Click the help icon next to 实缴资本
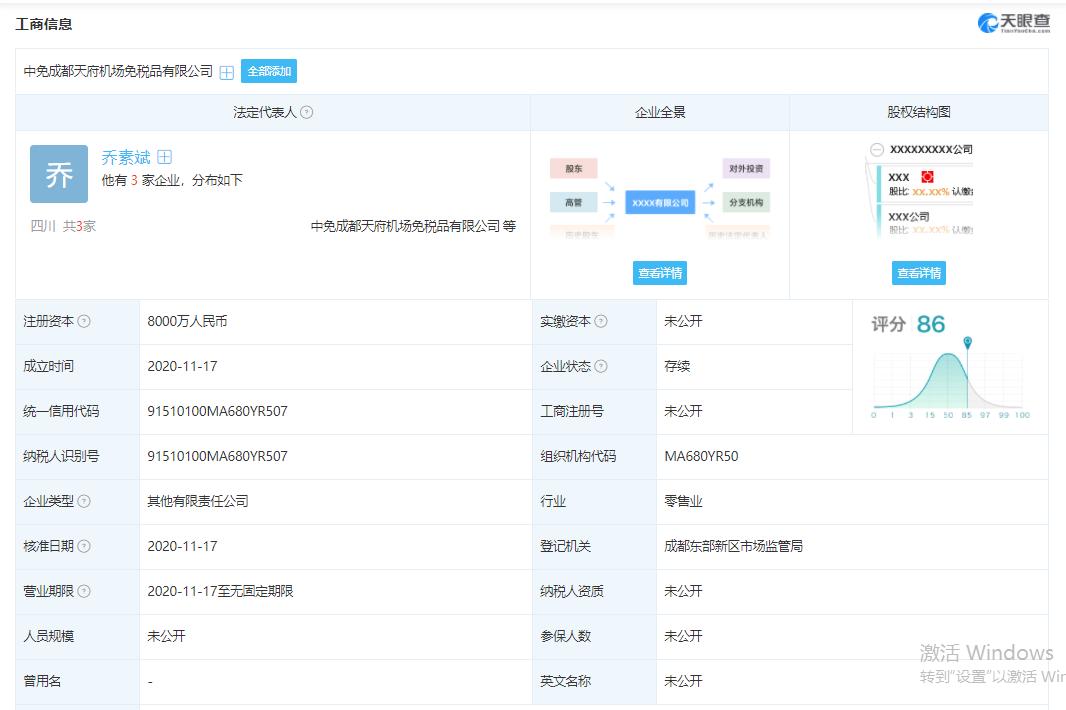1066x710 pixels. click(x=601, y=322)
